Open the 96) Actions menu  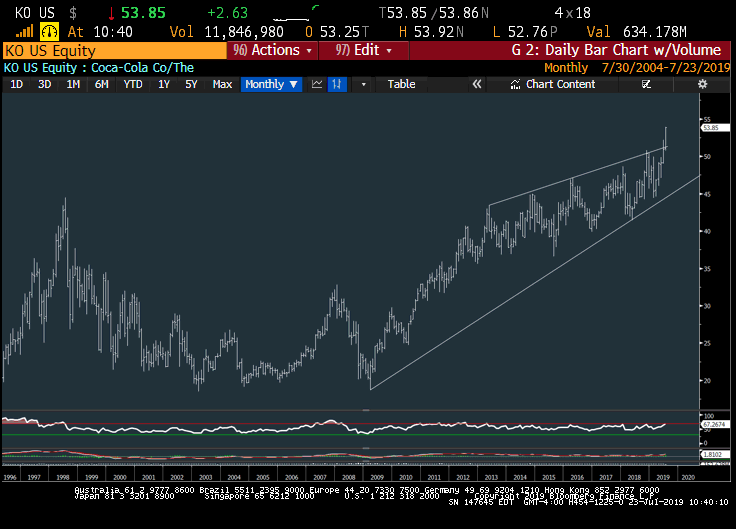pos(272,50)
